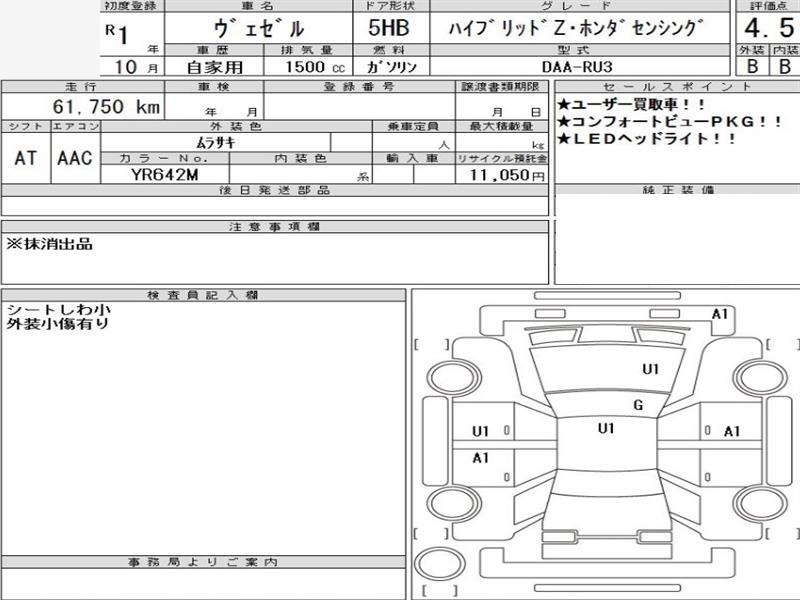Select the U1 mark on the hood
This screenshot has width=800, height=600.
[651, 369]
